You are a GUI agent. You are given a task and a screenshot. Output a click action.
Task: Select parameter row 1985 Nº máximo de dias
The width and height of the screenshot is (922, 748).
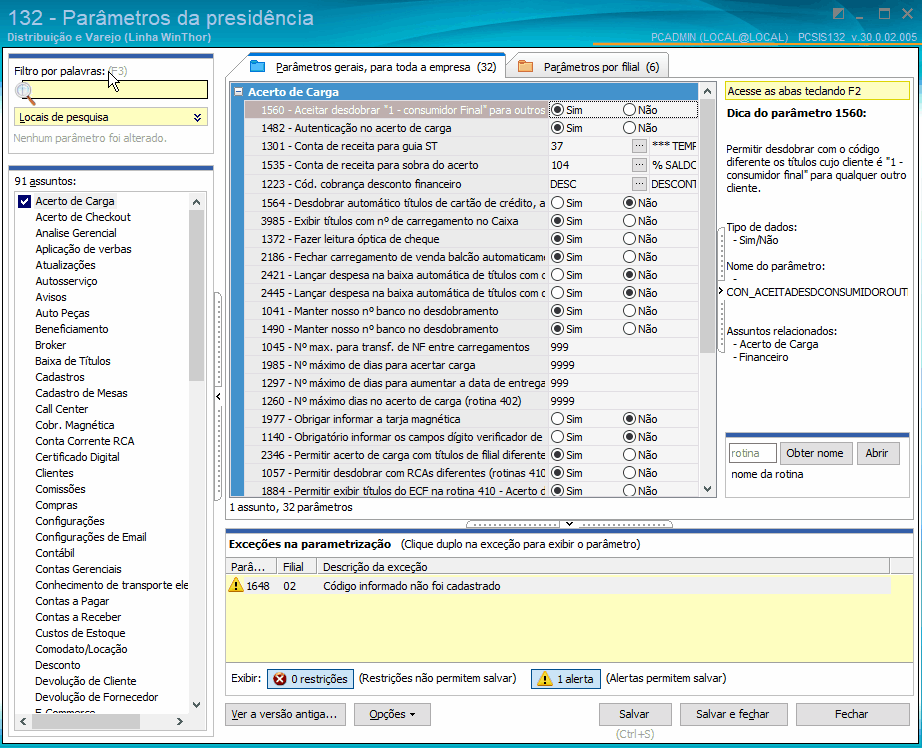point(472,365)
